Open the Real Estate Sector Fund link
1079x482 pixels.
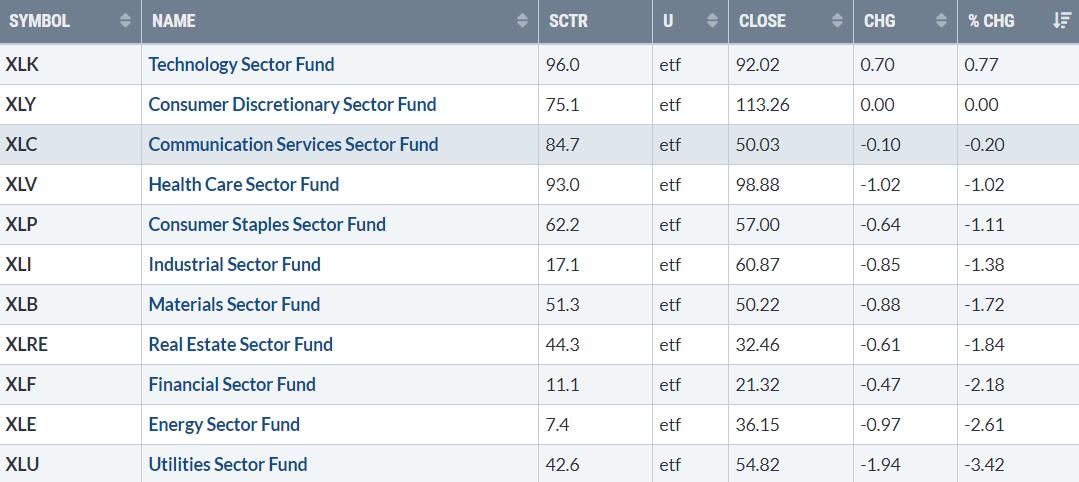240,344
